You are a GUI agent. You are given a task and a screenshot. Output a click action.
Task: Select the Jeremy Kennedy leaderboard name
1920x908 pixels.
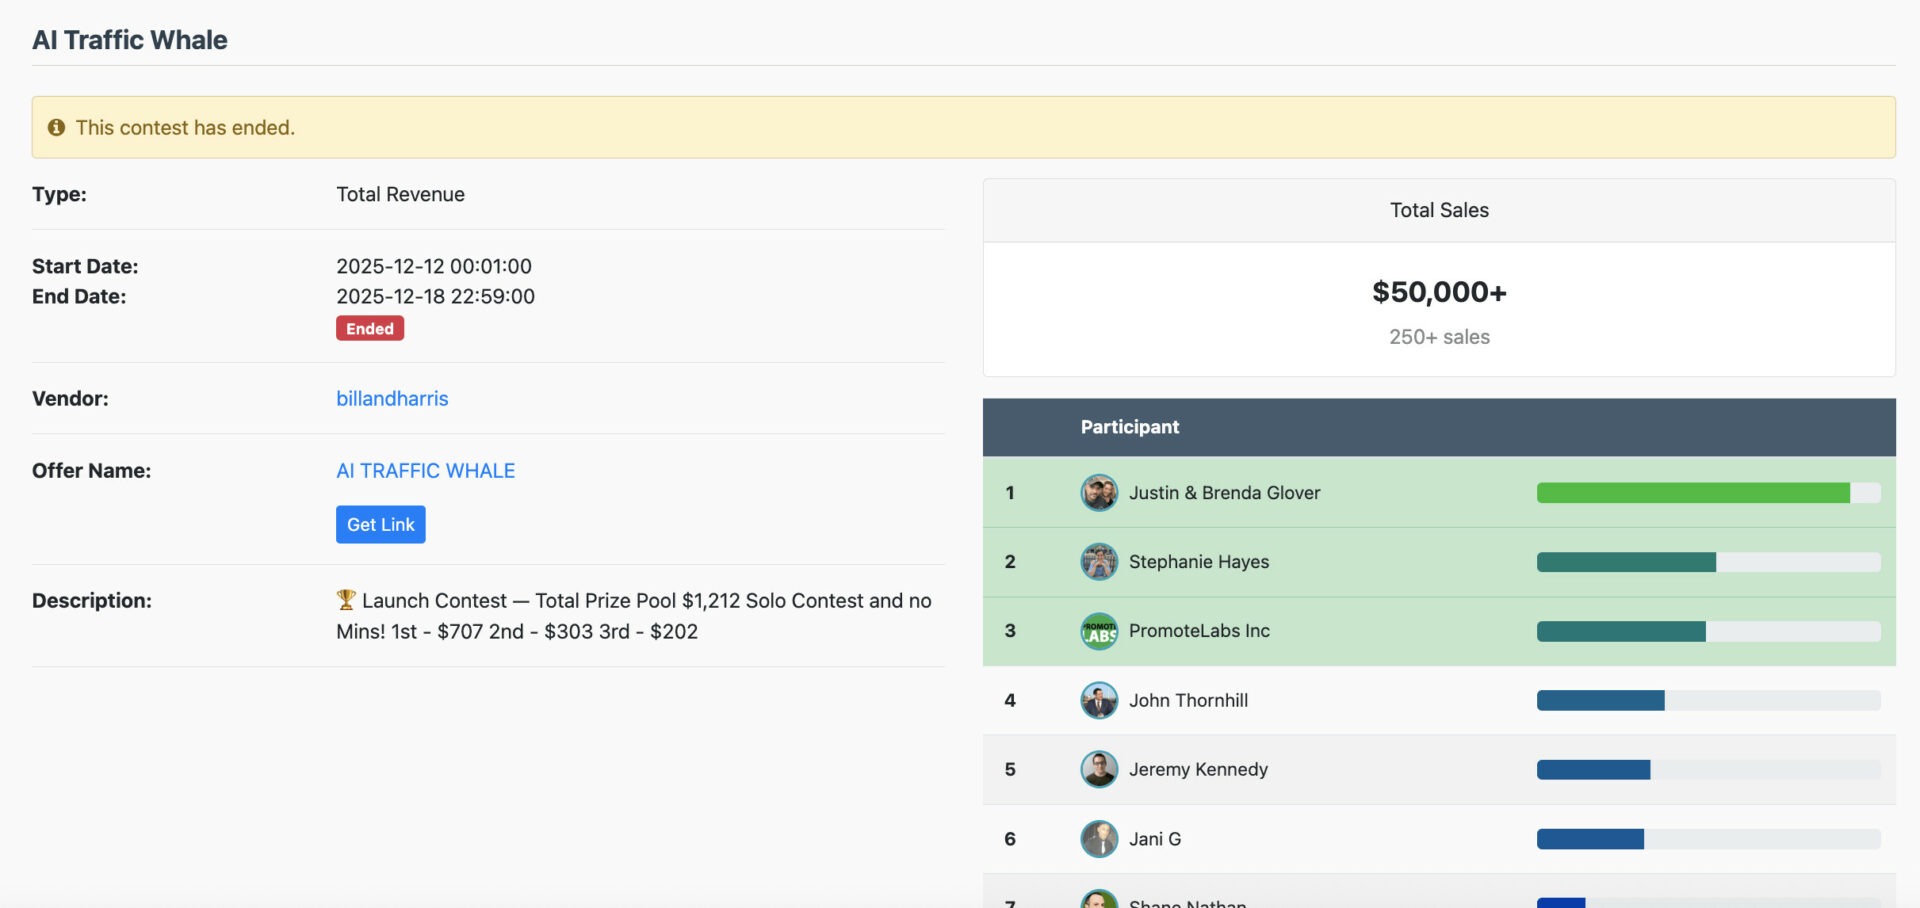coord(1198,769)
